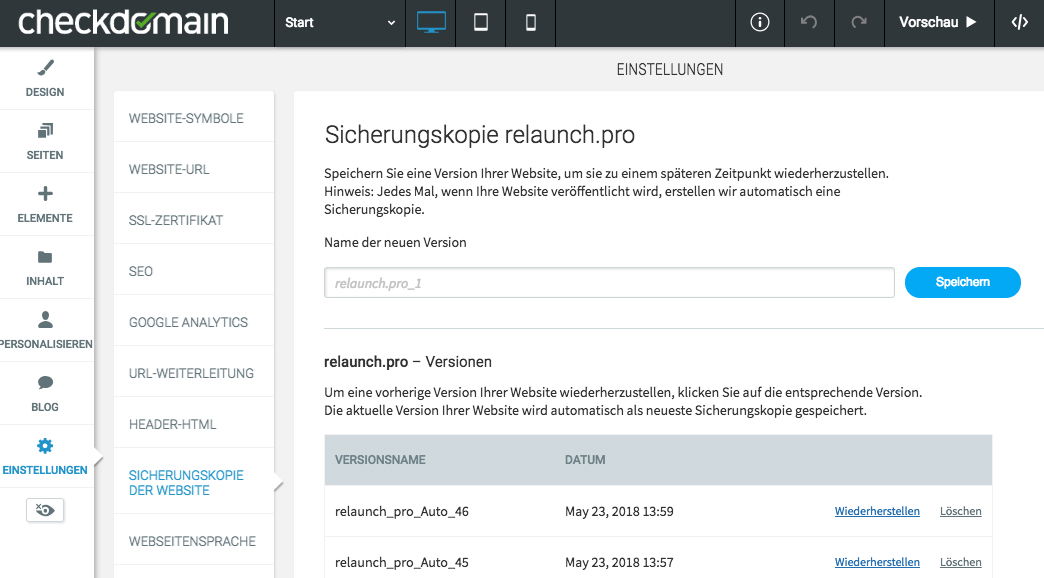Open the info icon in top bar
The width and height of the screenshot is (1044, 578).
[760, 23]
